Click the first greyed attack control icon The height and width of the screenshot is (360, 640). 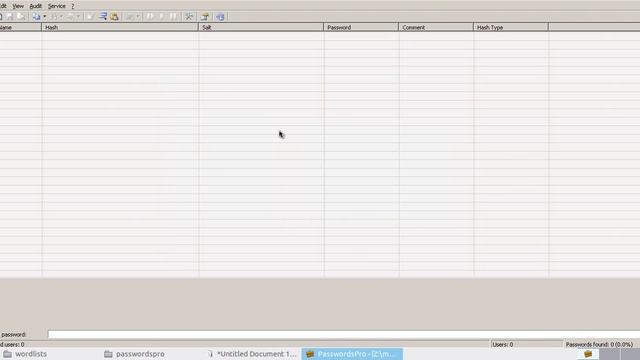pyautogui.click(x=150, y=17)
